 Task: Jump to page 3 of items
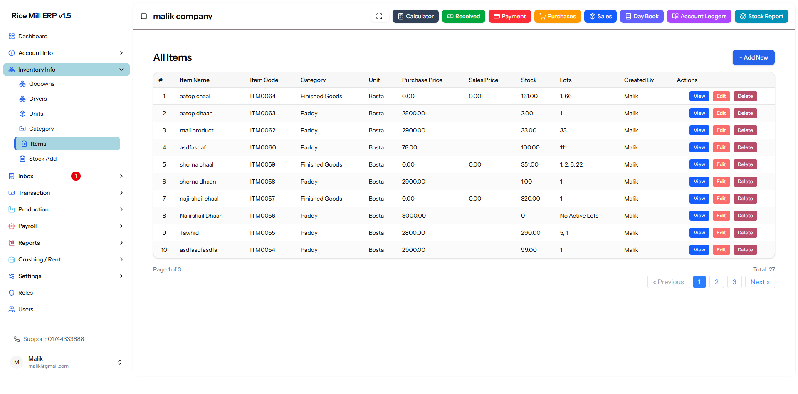[734, 282]
